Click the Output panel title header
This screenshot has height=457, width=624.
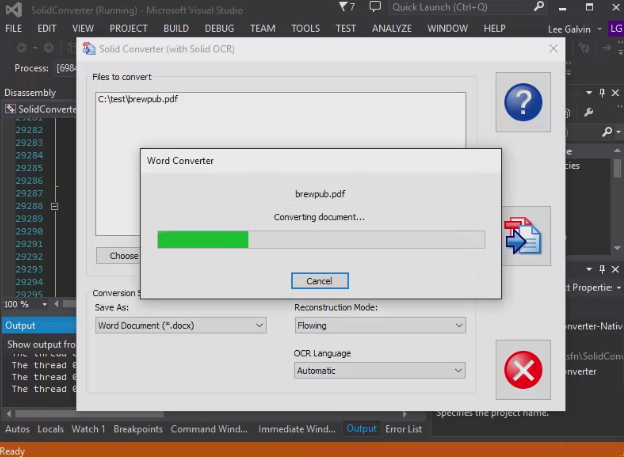pyautogui.click(x=39, y=326)
